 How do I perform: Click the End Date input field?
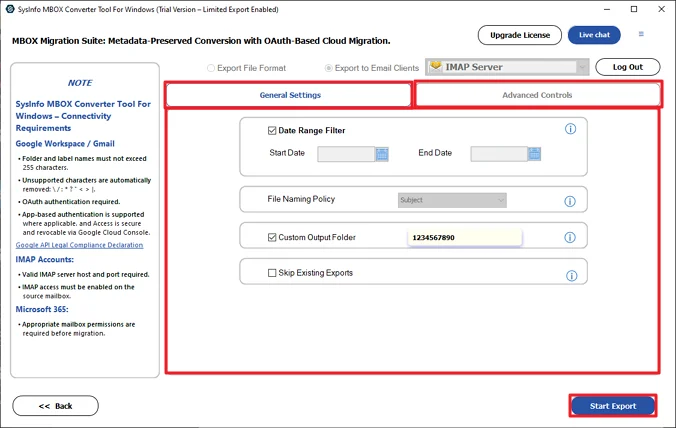(499, 154)
